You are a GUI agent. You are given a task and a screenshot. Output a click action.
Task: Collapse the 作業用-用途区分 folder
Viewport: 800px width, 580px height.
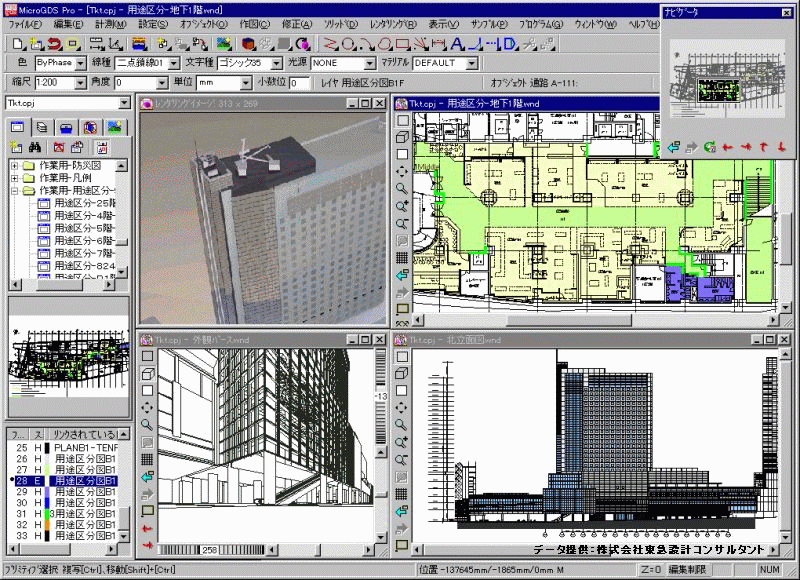[x=15, y=190]
